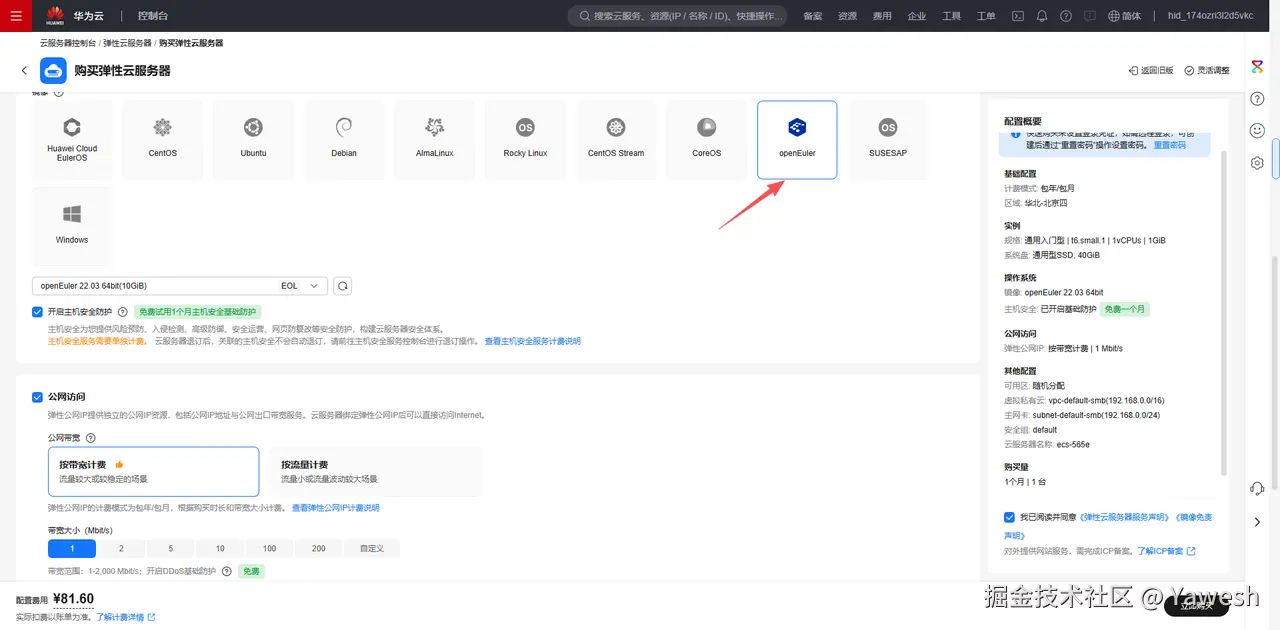Open the headset customer service icon
The height and width of the screenshot is (630, 1280).
(x=1258, y=488)
